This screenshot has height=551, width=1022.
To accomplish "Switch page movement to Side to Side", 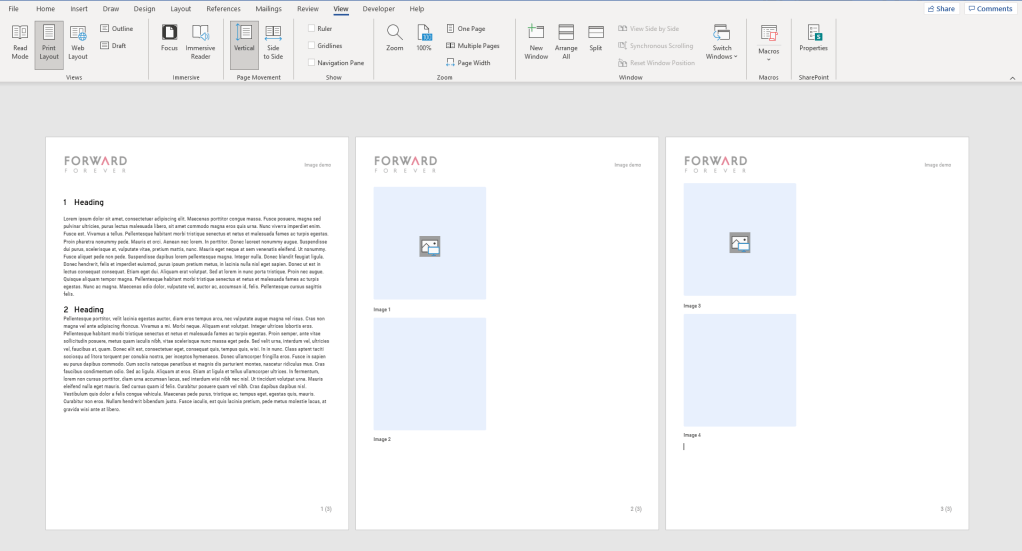I will pos(273,42).
